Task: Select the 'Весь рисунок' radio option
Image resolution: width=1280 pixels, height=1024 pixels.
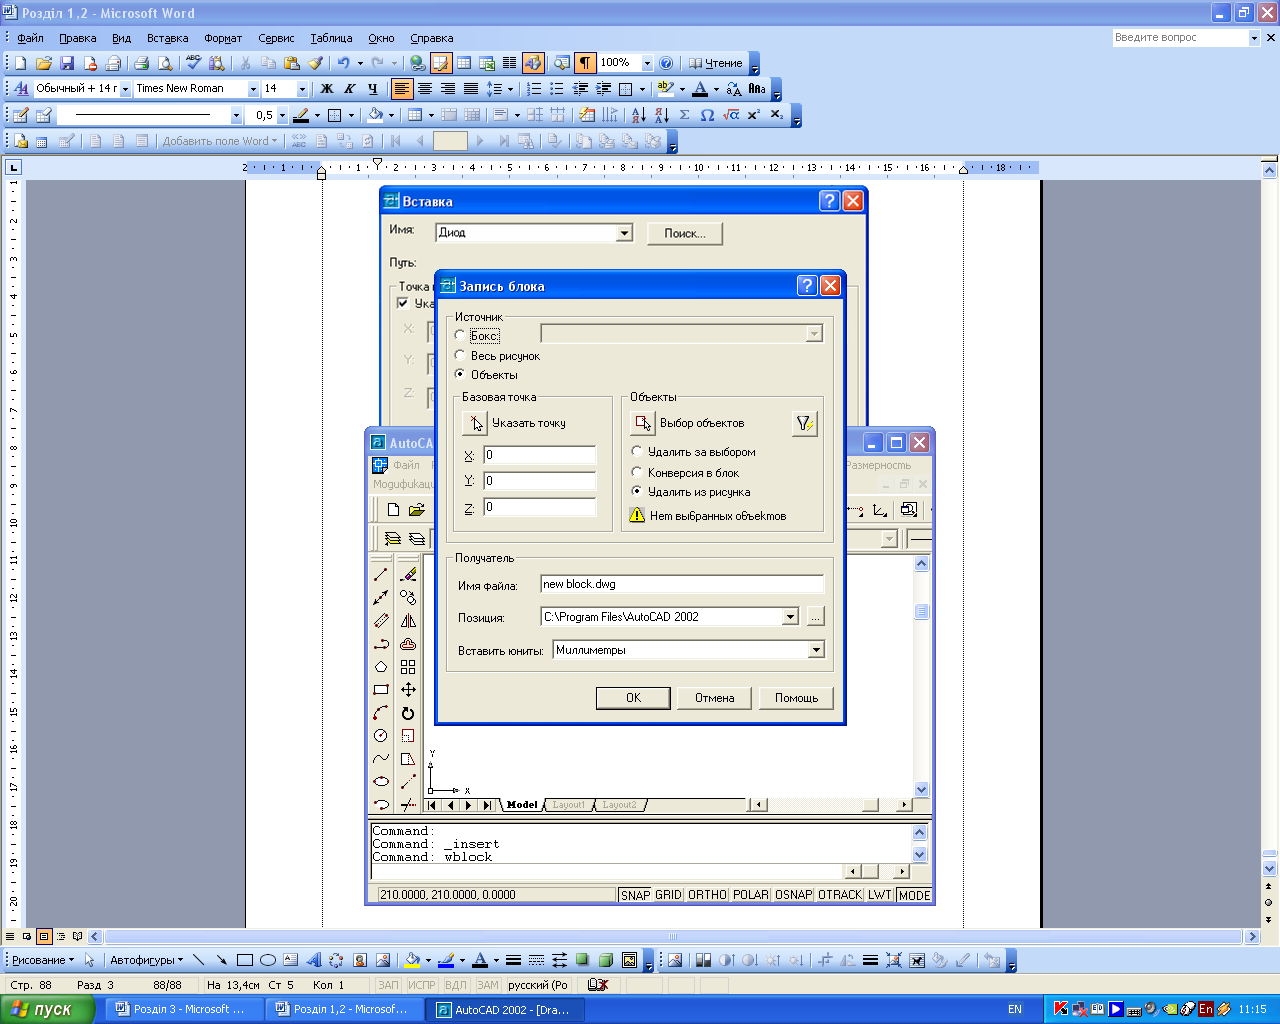Action: [460, 355]
